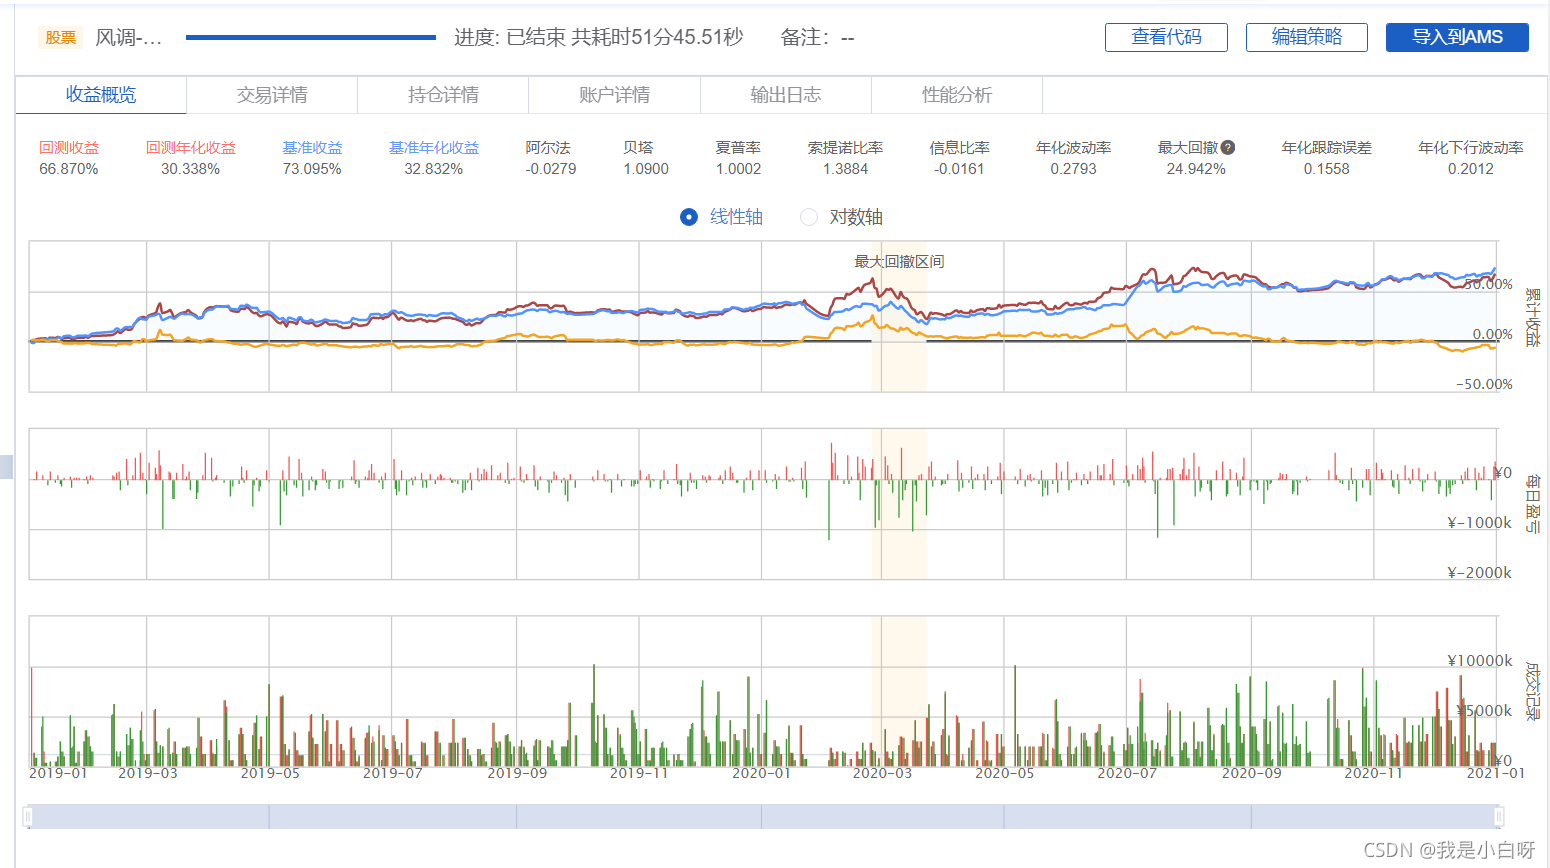Click the 贝塔 metric label
1550x868 pixels.
click(638, 147)
